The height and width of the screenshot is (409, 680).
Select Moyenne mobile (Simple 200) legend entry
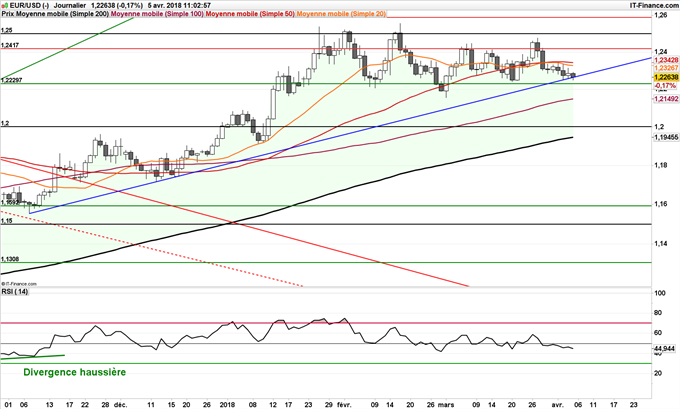tap(62, 14)
